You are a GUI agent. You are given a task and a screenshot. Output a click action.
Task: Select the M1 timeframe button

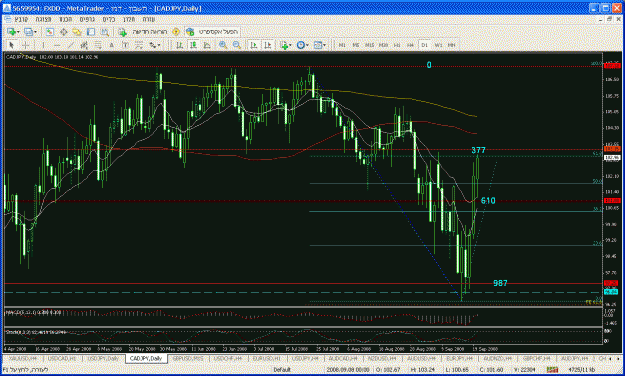[x=342, y=45]
